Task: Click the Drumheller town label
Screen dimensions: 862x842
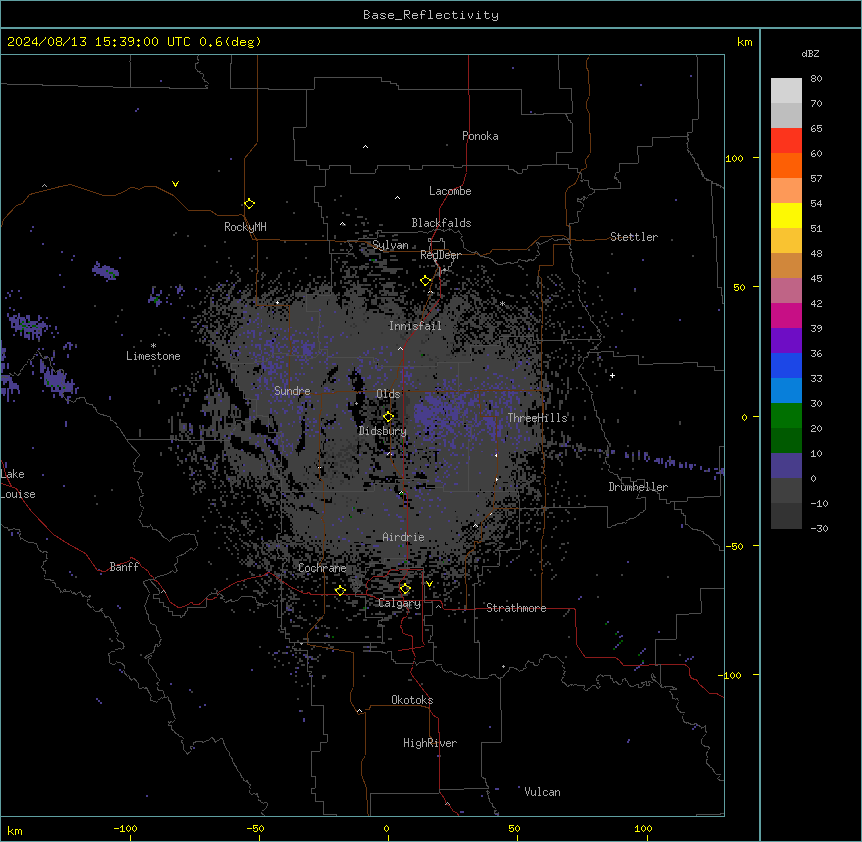Action: pyautogui.click(x=638, y=487)
